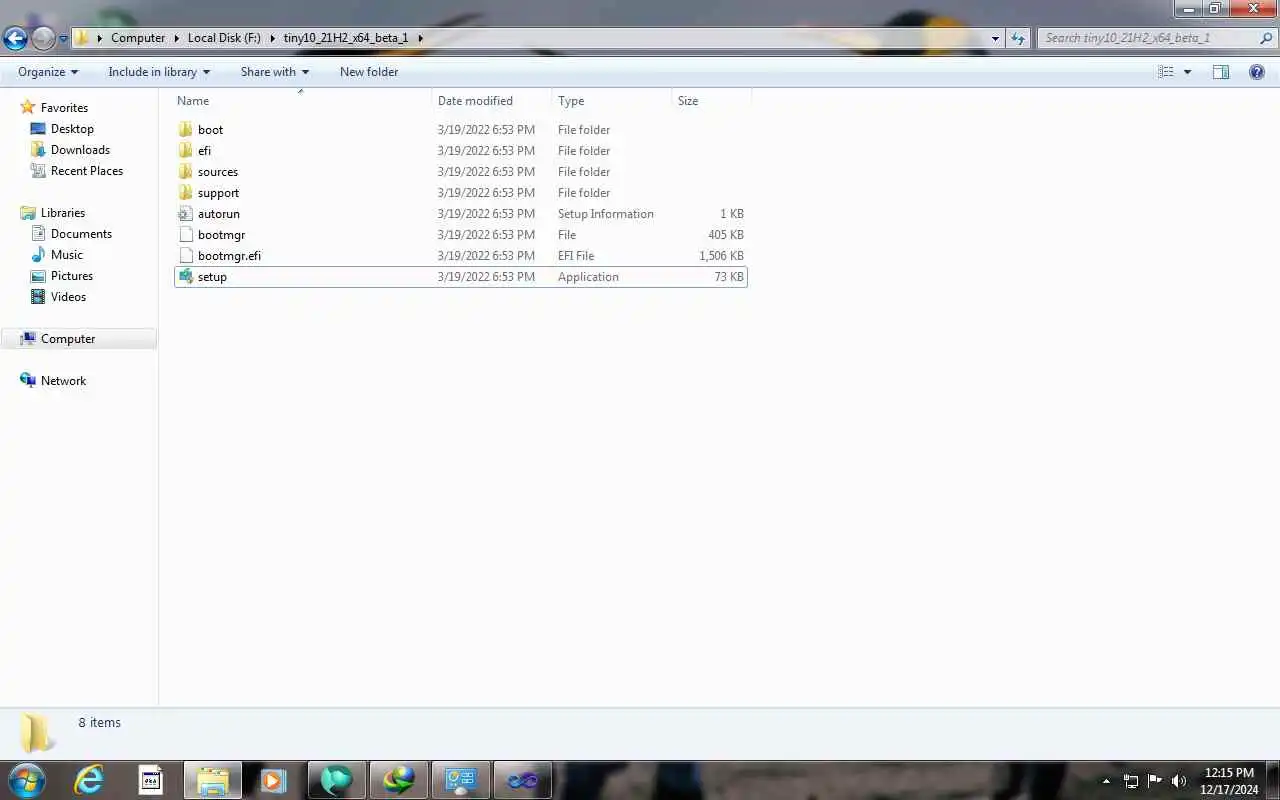
Task: Expand the arrow after Computer in breadcrumb
Action: tap(176, 38)
